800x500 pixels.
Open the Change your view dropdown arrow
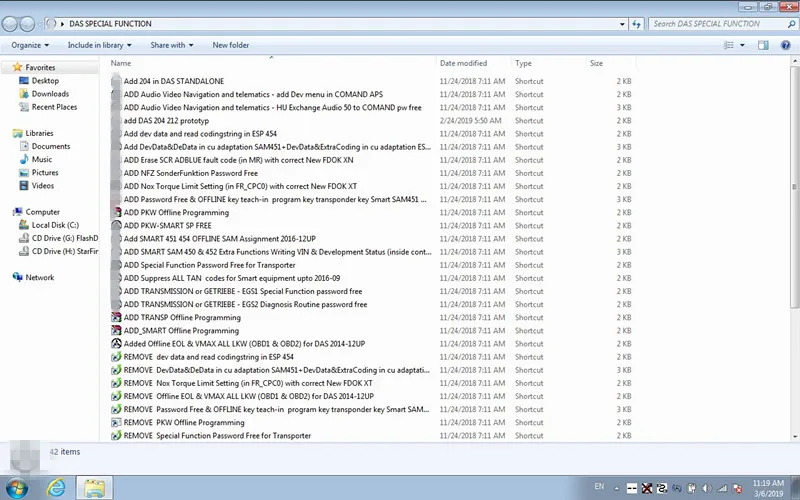[742, 45]
